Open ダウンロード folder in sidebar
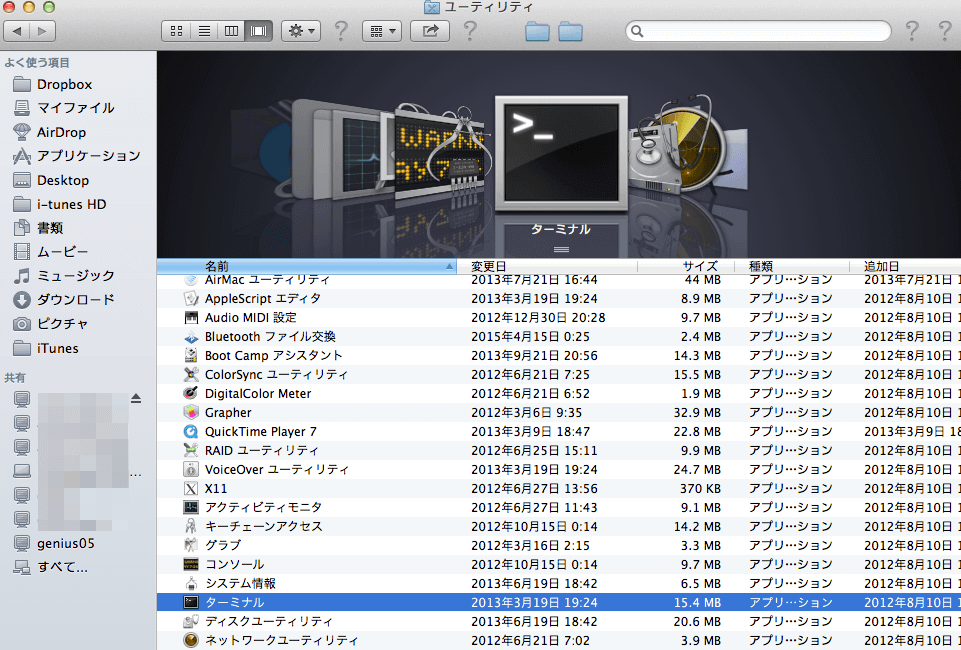Screen dimensions: 961x650 pos(75,300)
